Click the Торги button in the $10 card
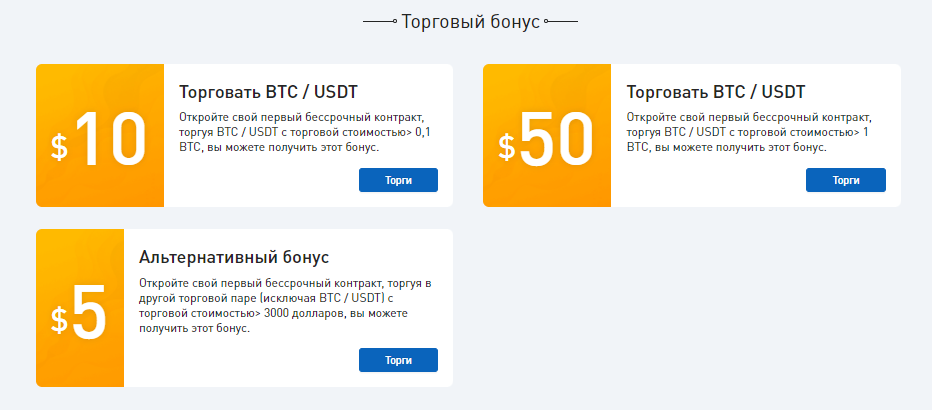Screen dimensions: 932x410 (x=398, y=180)
